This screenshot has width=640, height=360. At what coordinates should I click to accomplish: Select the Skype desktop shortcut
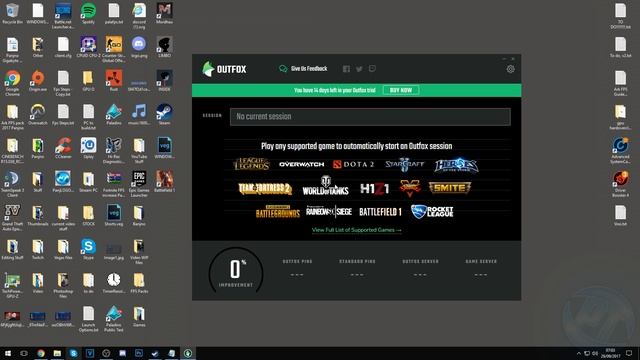88,249
